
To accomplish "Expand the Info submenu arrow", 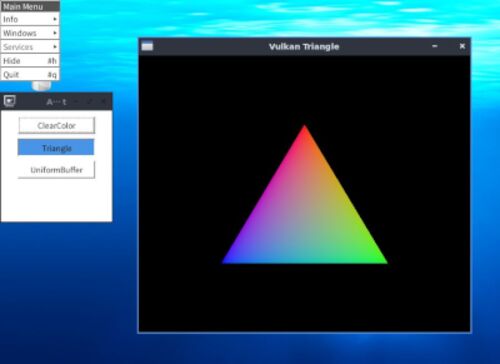I will coord(55,19).
